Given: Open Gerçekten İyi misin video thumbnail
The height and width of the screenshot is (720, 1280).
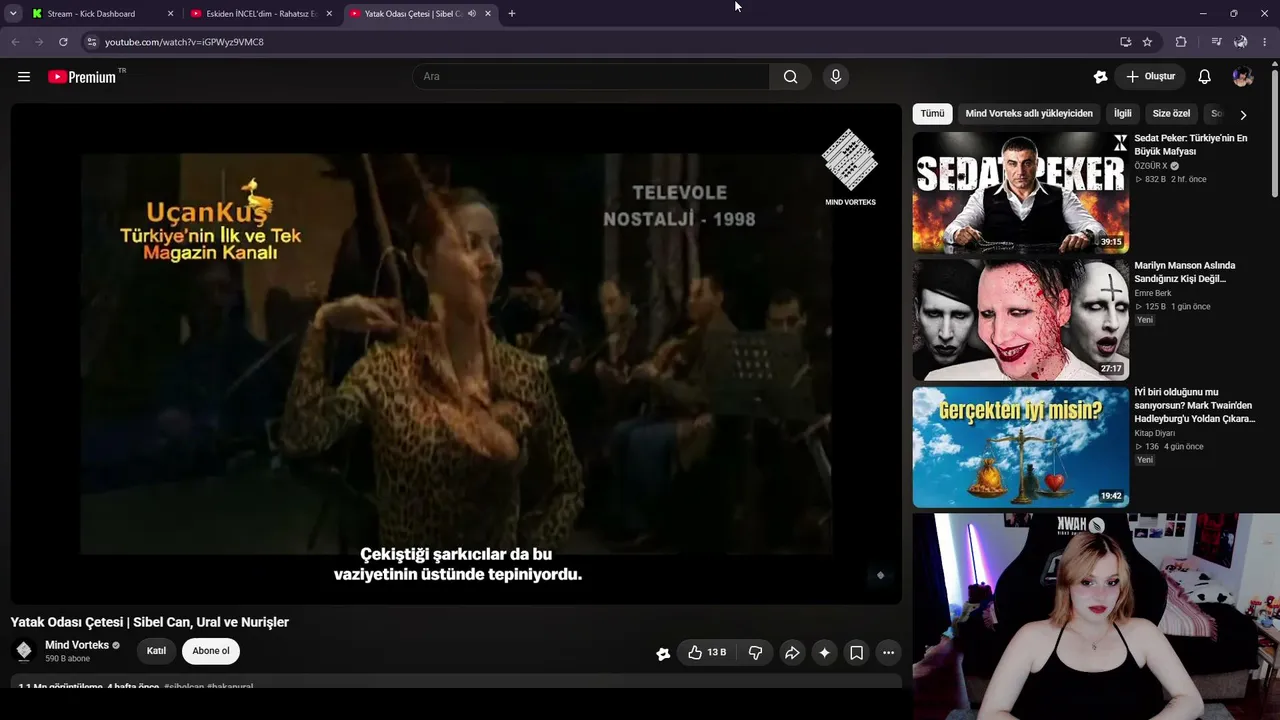Looking at the screenshot, I should [x=1021, y=447].
